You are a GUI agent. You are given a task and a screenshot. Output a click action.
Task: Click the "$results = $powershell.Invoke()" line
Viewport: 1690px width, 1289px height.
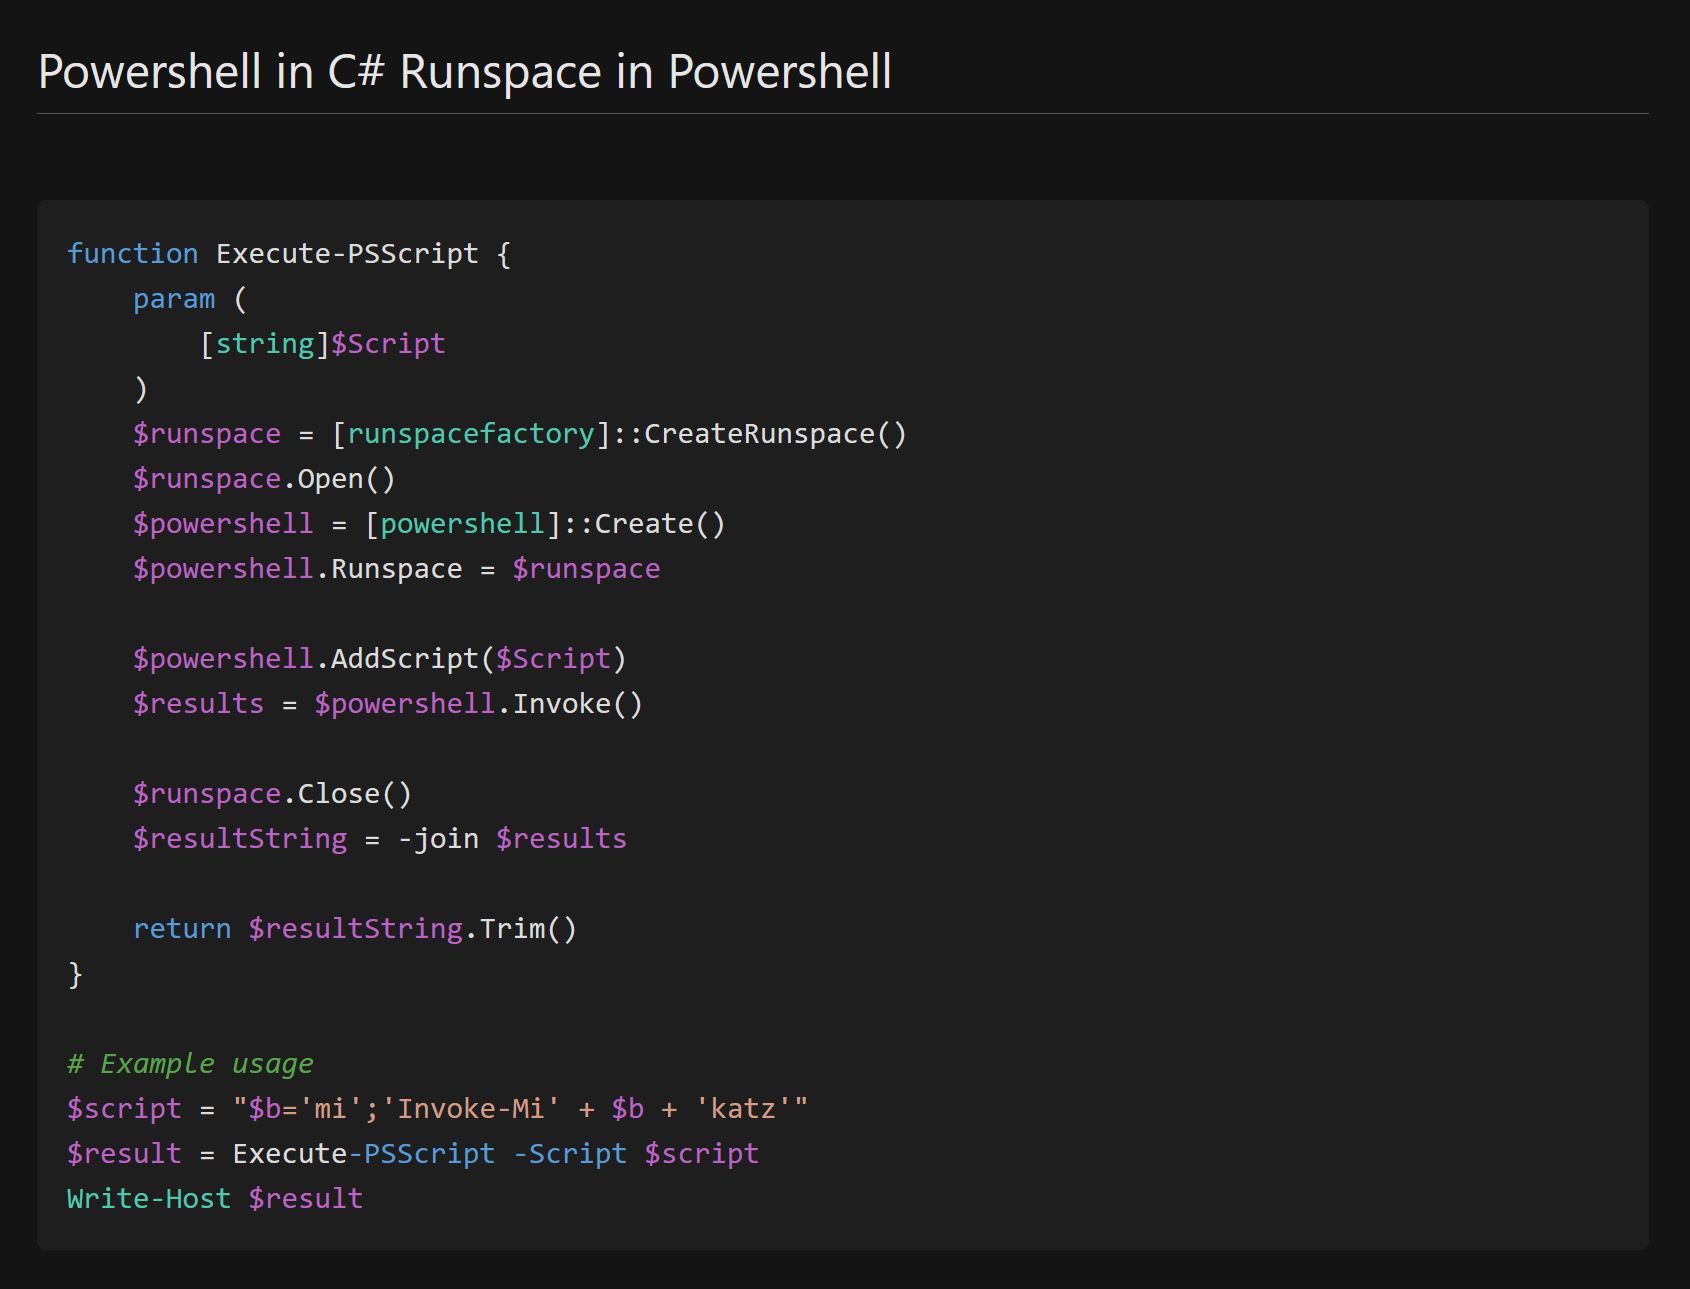click(x=388, y=704)
